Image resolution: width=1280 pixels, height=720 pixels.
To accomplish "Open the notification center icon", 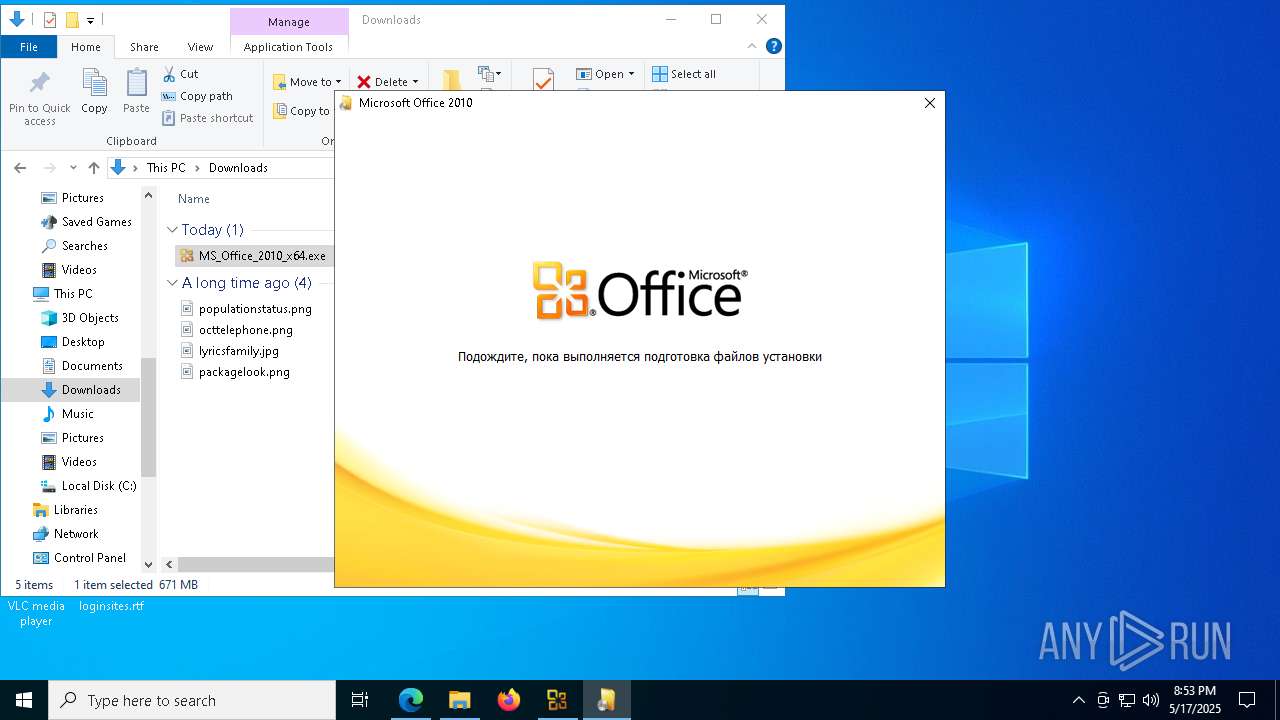I will 1247,700.
